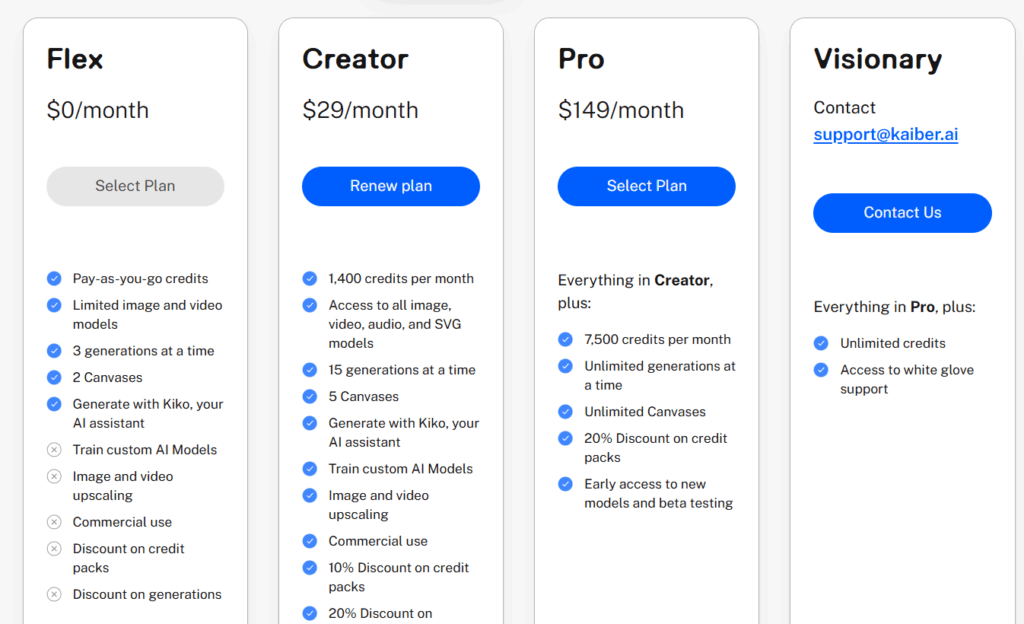Click the check icon beside 2 Canvases
This screenshot has width=1024, height=624.
pyautogui.click(x=54, y=377)
